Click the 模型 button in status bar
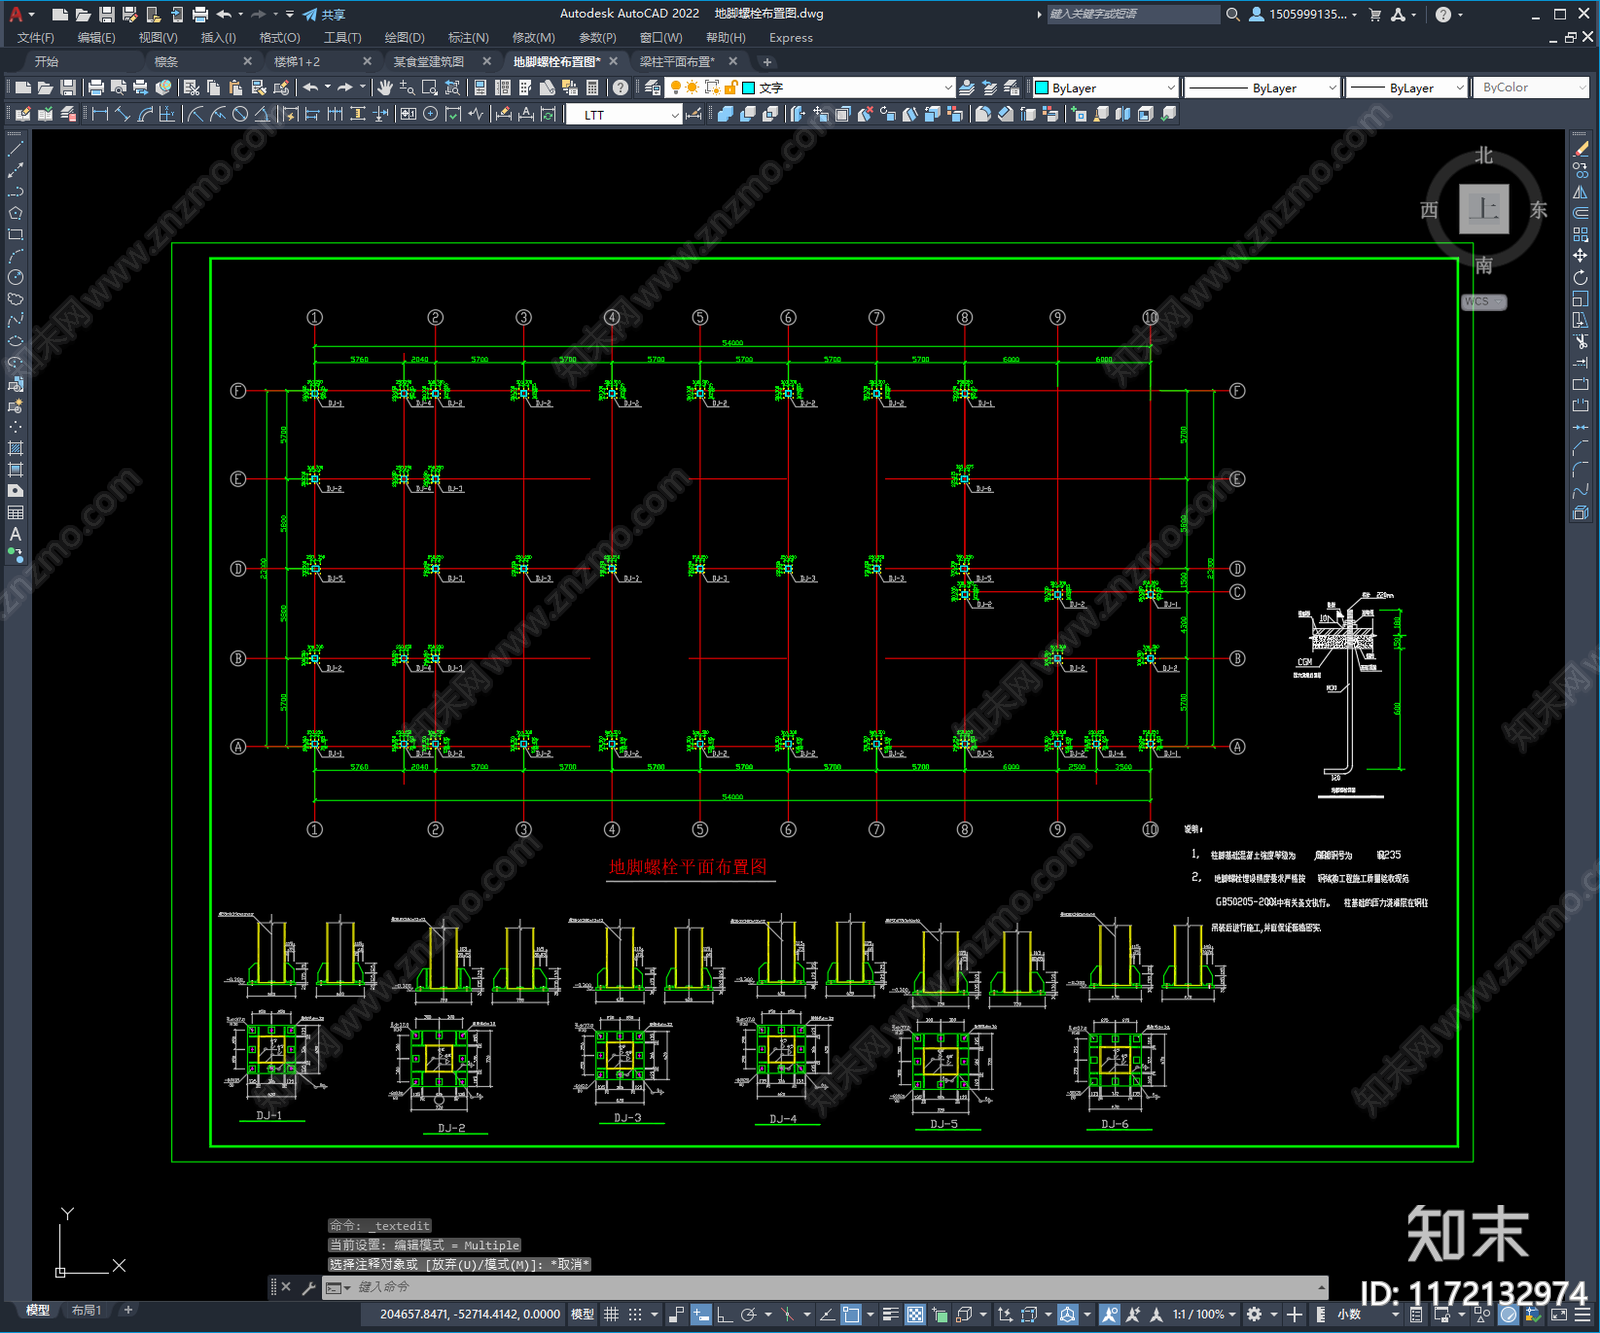1600x1333 pixels. (582, 1314)
